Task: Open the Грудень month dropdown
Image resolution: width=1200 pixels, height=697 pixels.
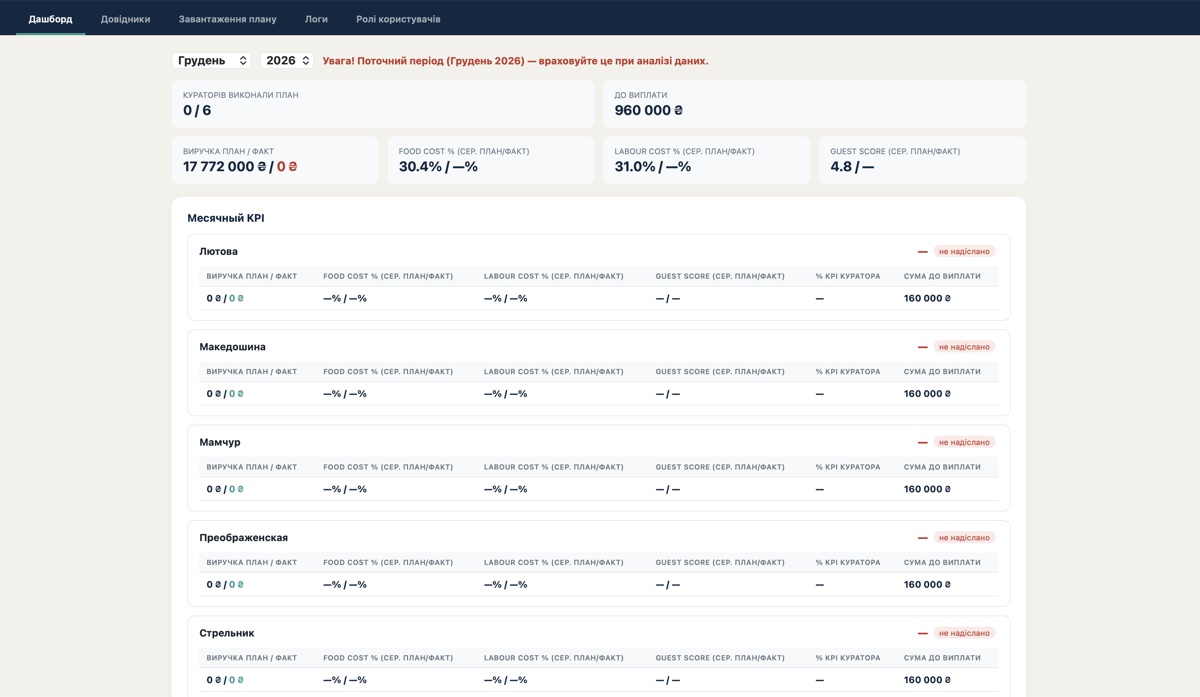Action: (211, 61)
